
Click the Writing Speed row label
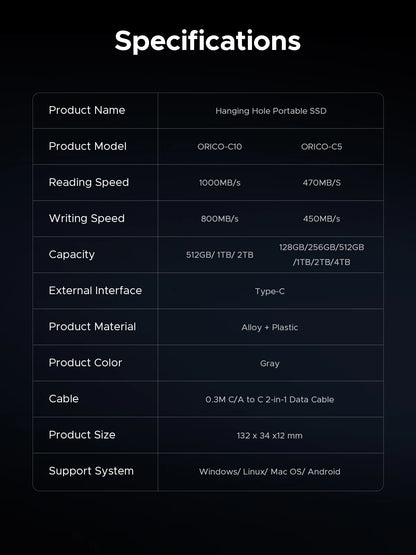coord(87,218)
